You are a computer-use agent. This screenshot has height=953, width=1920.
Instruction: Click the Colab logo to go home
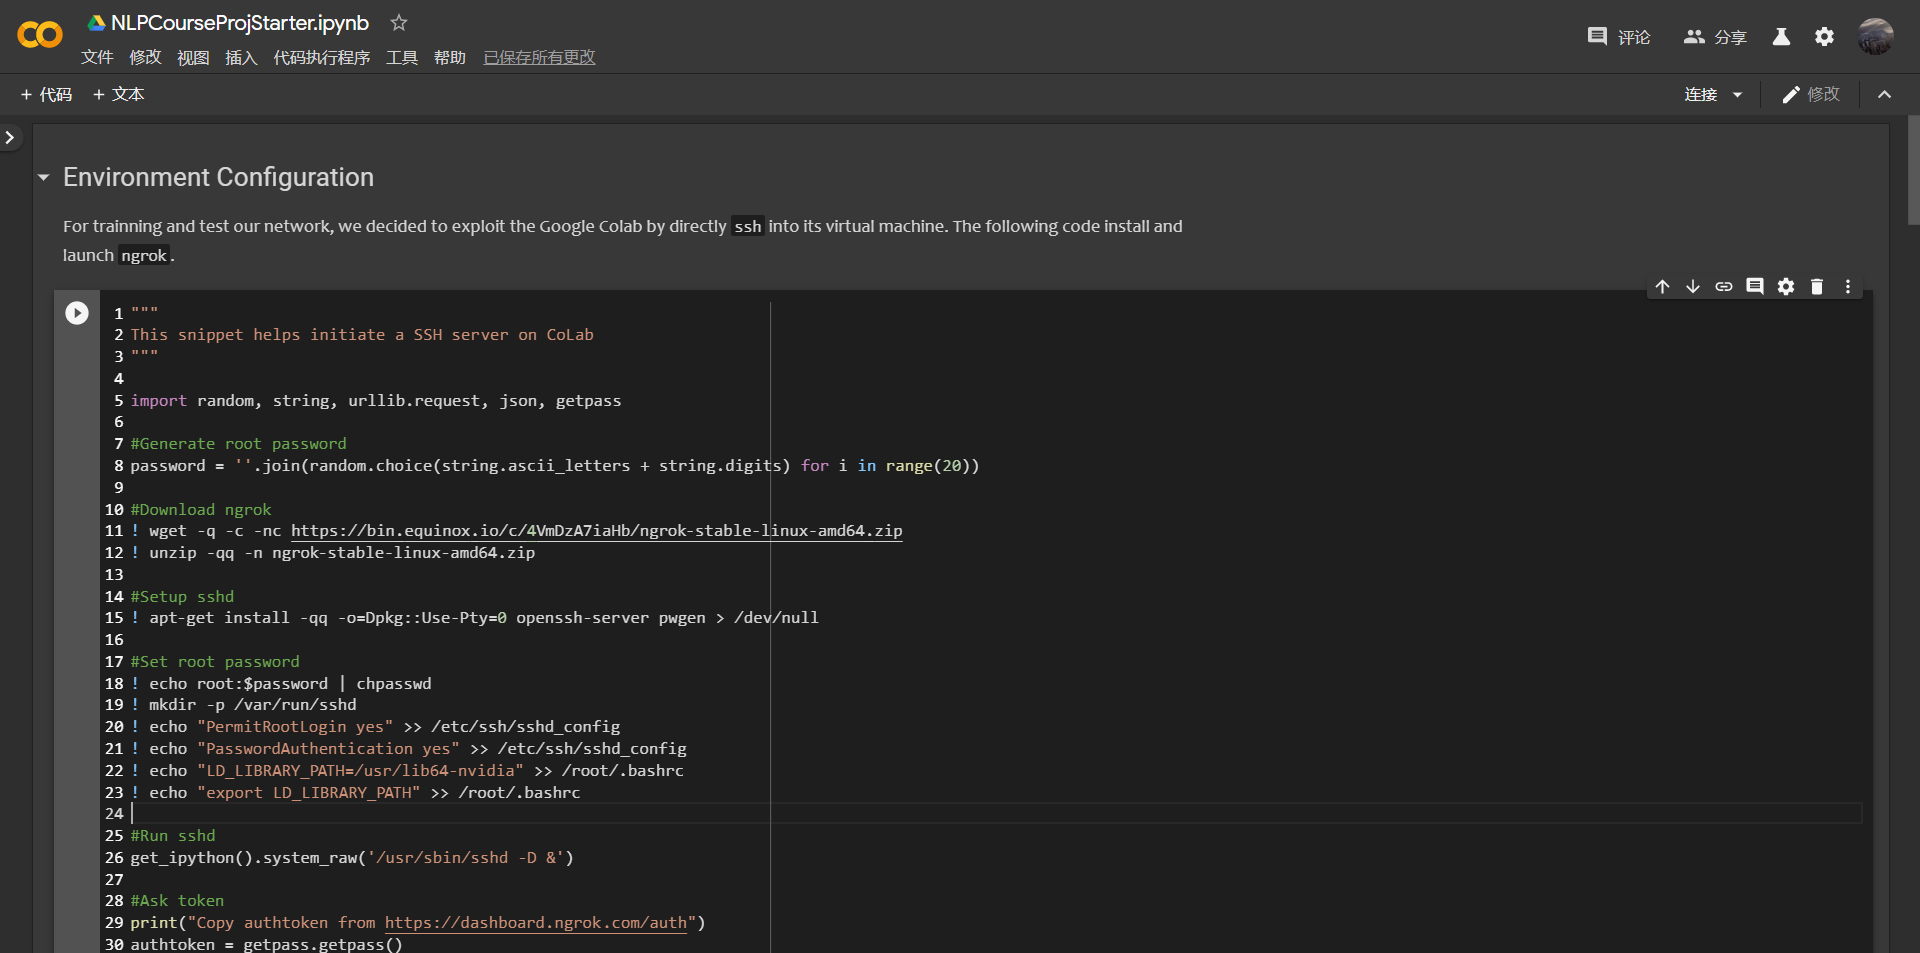[38, 35]
